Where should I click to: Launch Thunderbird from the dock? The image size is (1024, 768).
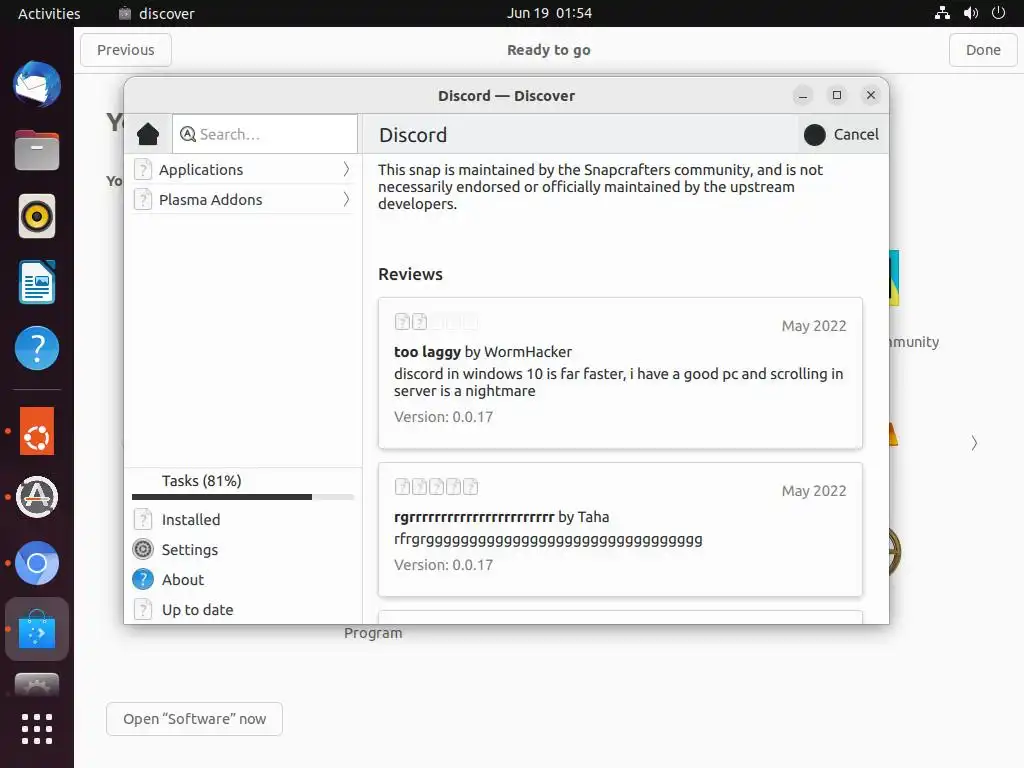(x=37, y=84)
